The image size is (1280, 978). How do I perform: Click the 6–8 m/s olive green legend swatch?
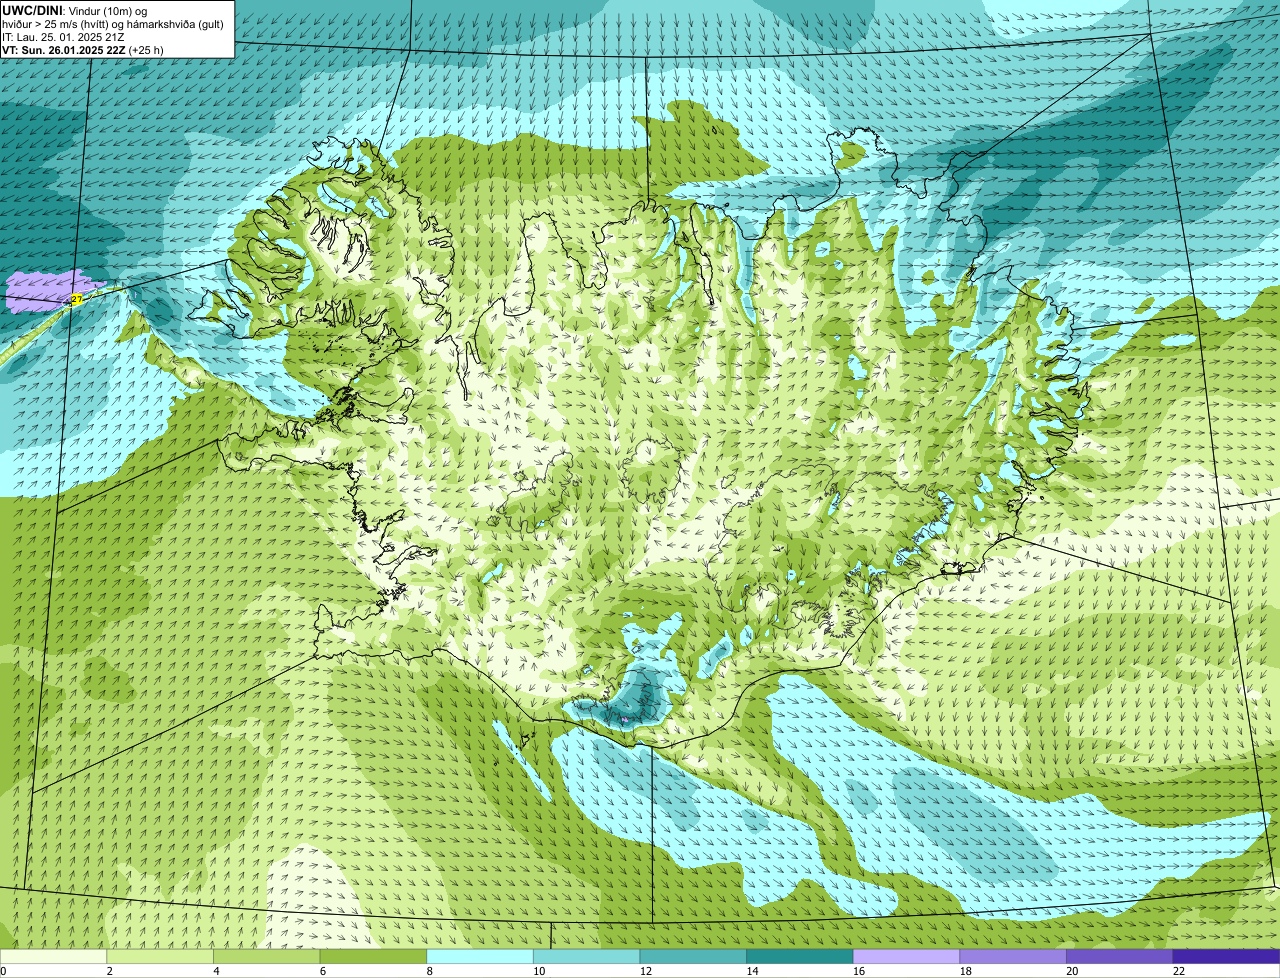point(373,956)
